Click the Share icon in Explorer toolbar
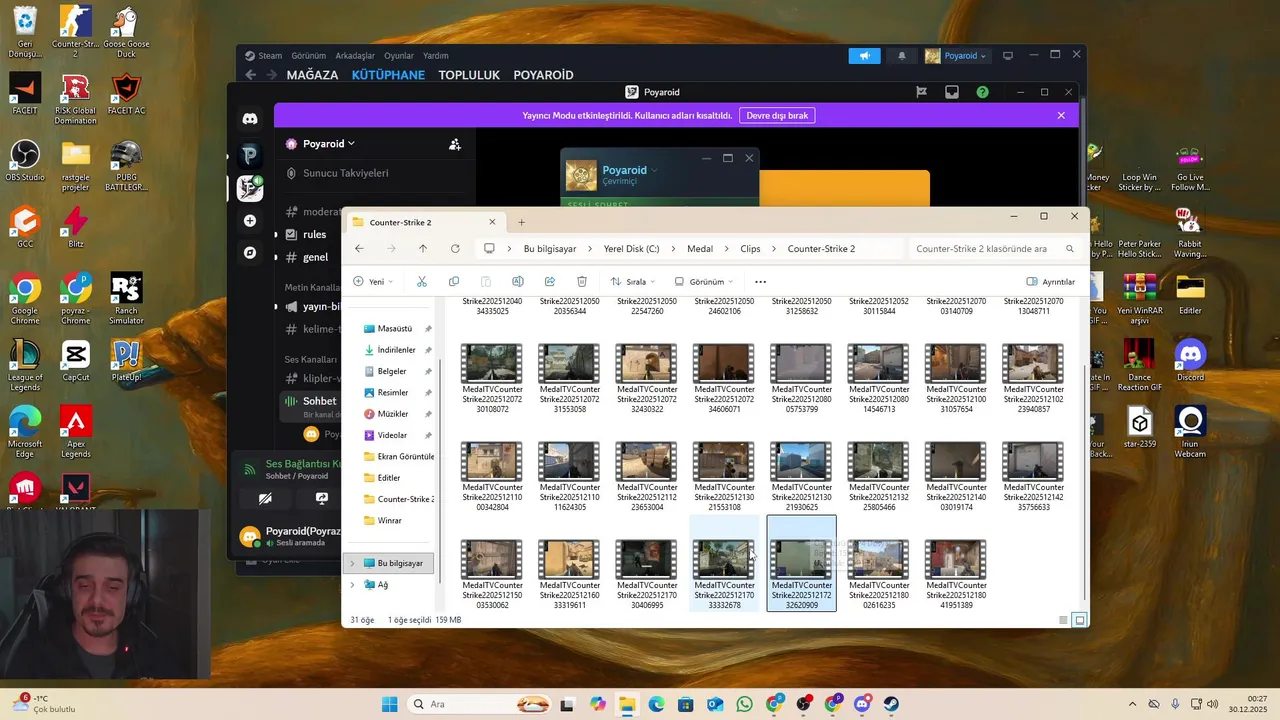The height and width of the screenshot is (720, 1280). (550, 282)
